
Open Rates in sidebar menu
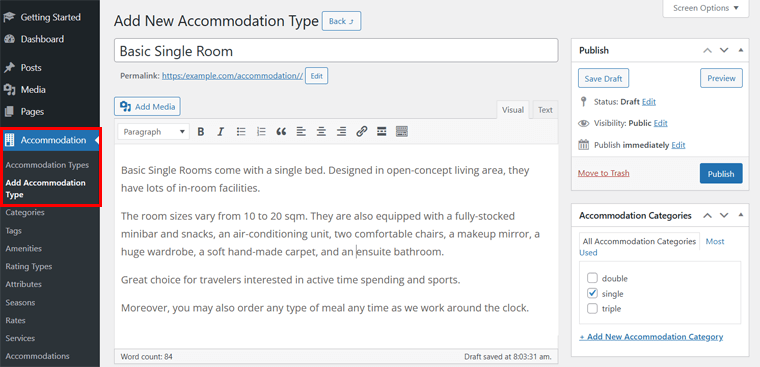[16, 320]
